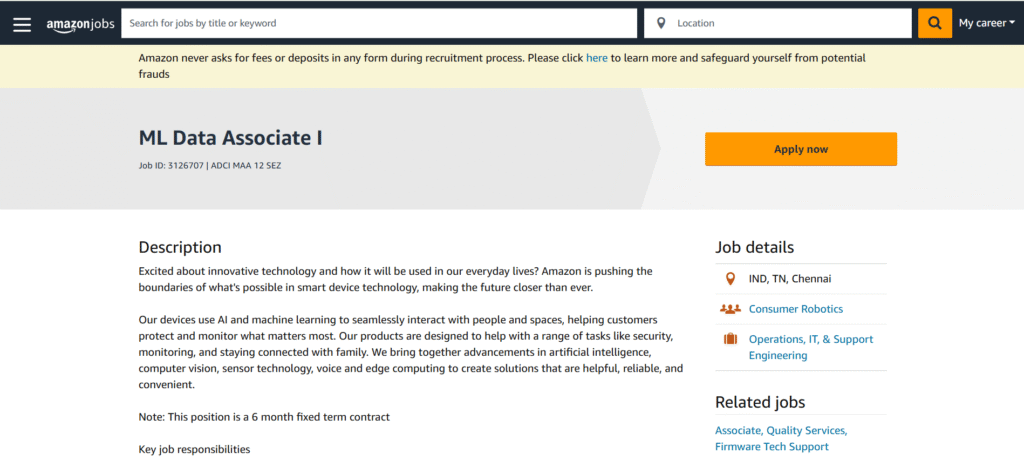Click the Description section heading
Image resolution: width=1024 pixels, height=460 pixels.
point(180,247)
